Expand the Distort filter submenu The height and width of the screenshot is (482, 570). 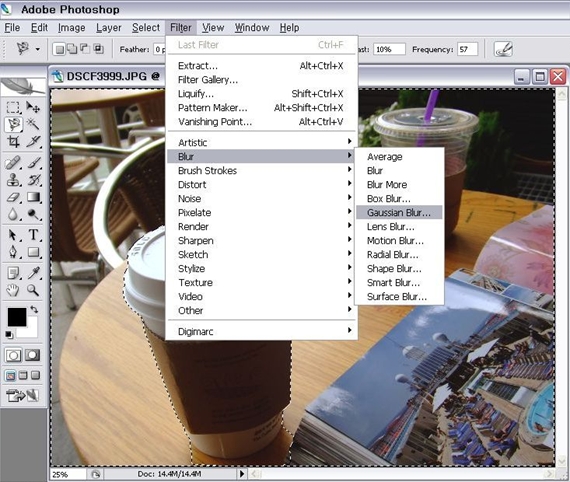click(261, 184)
